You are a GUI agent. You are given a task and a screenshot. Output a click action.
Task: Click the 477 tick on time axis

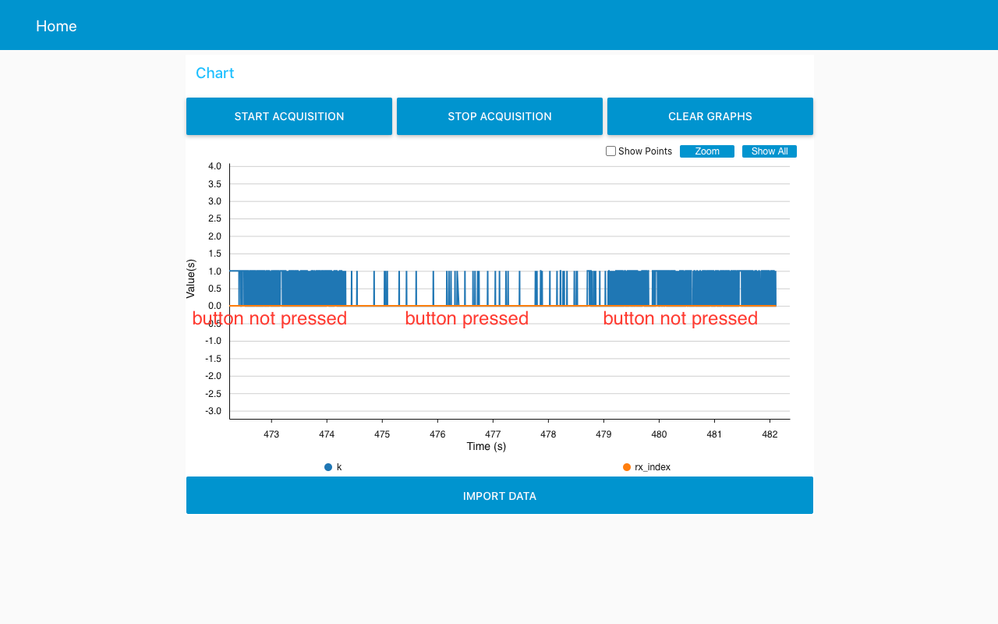click(x=493, y=434)
